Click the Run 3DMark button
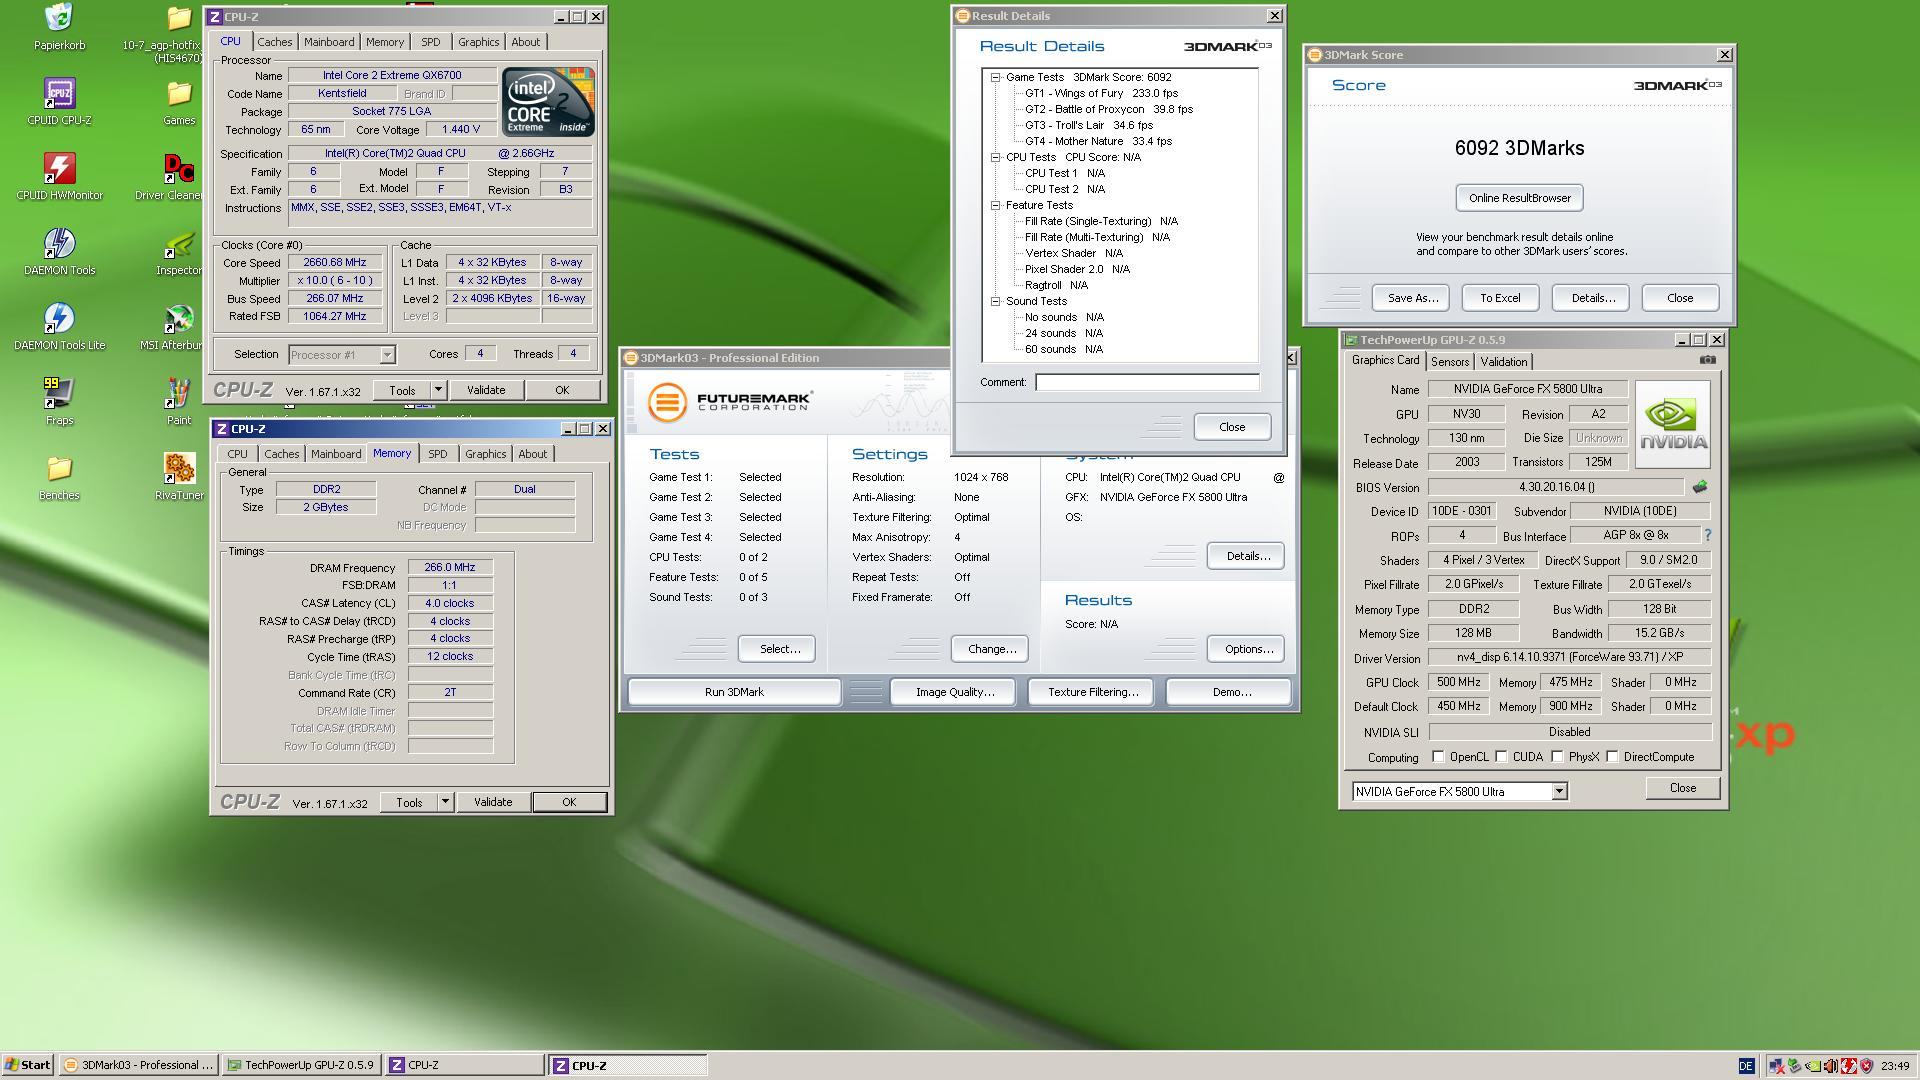The image size is (1920, 1080). coord(734,692)
